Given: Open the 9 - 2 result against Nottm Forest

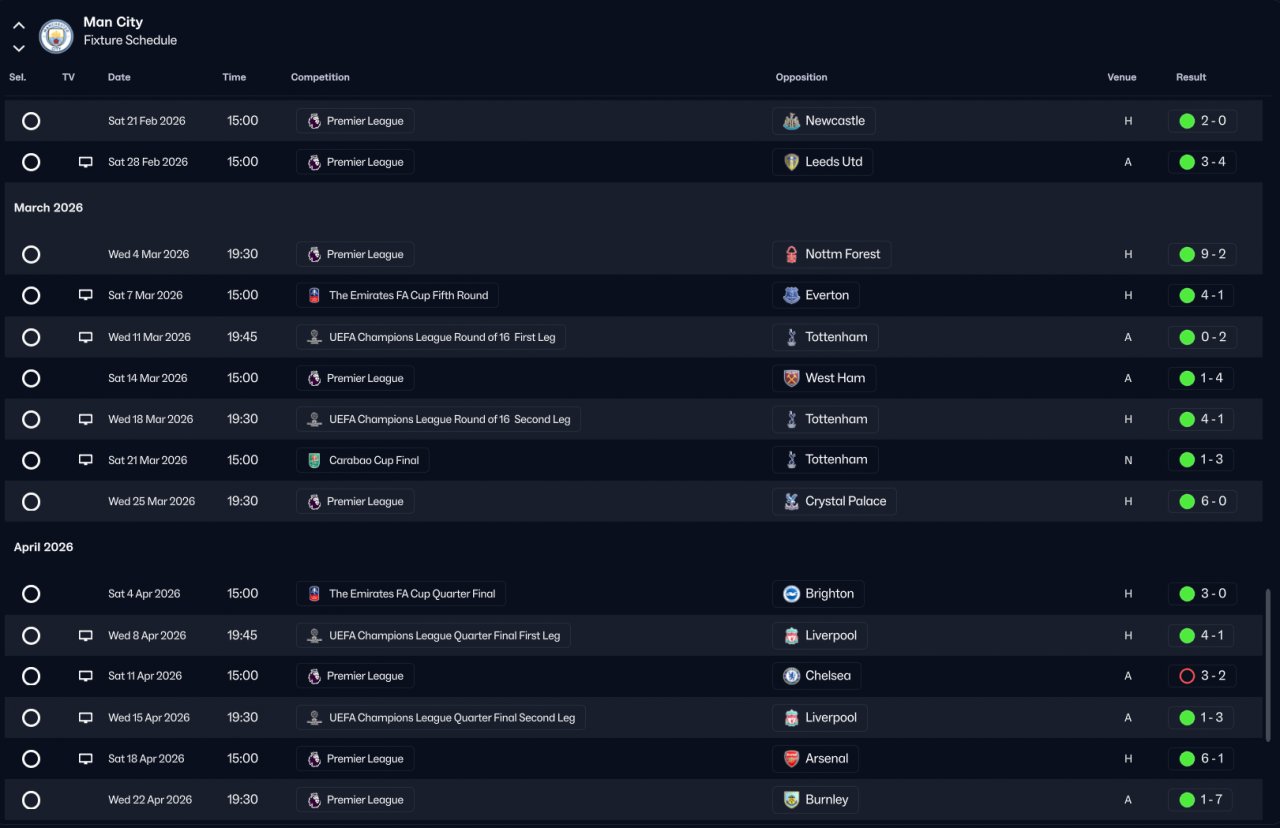Looking at the screenshot, I should click(1202, 254).
